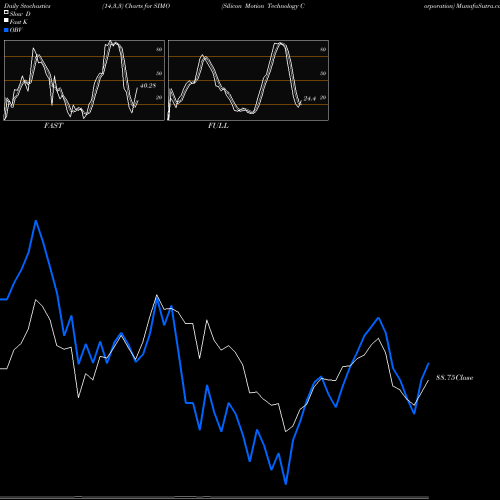This screenshot has width=500, height=500.
Task: Click the endpoint of the white close line
Action: [428, 380]
